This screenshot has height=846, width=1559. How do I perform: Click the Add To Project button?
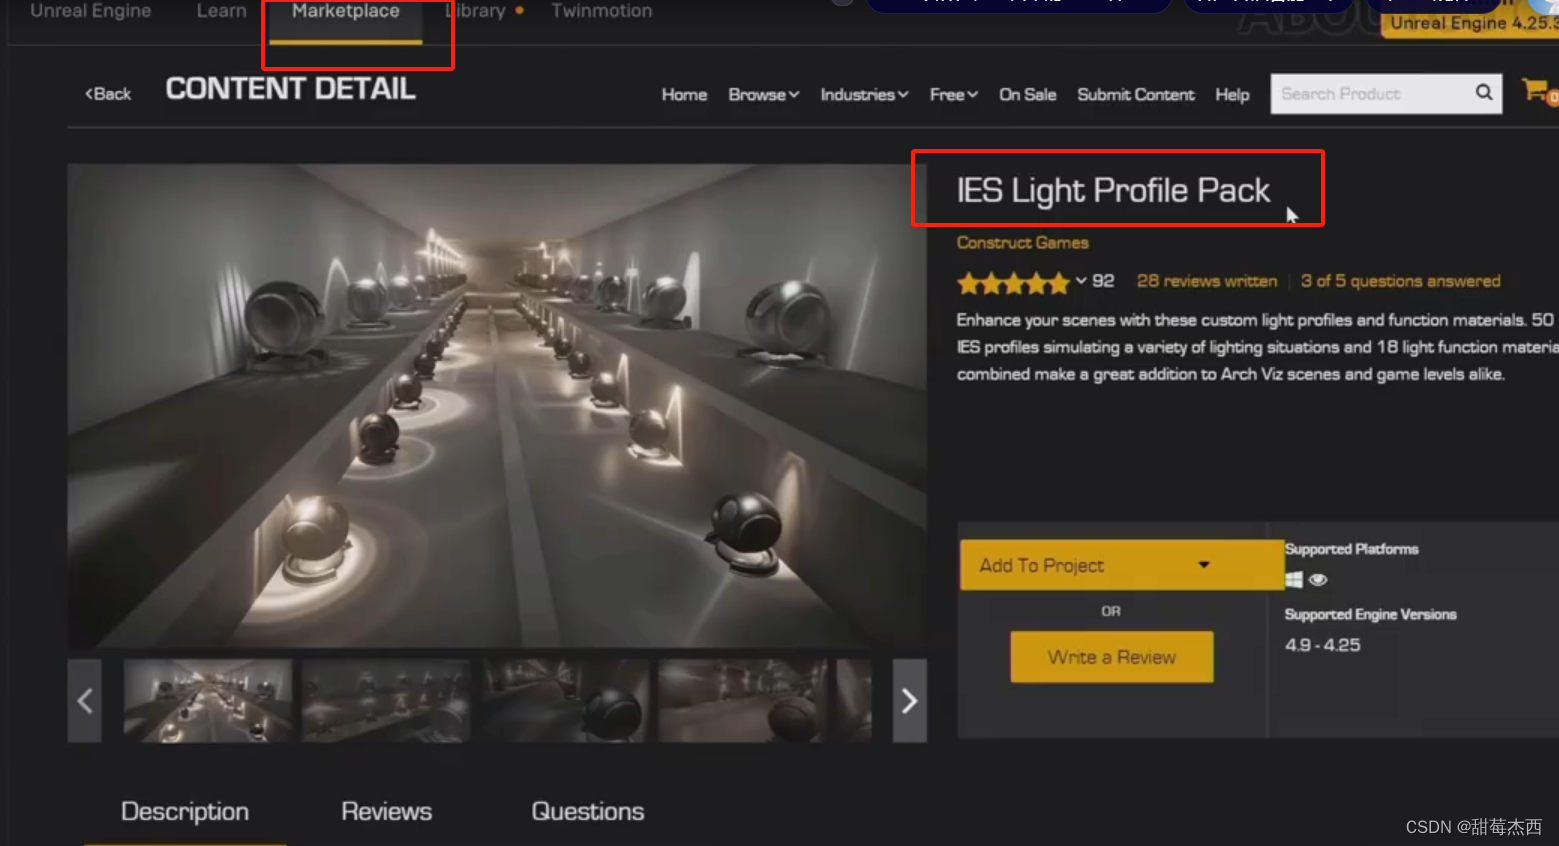1122,565
